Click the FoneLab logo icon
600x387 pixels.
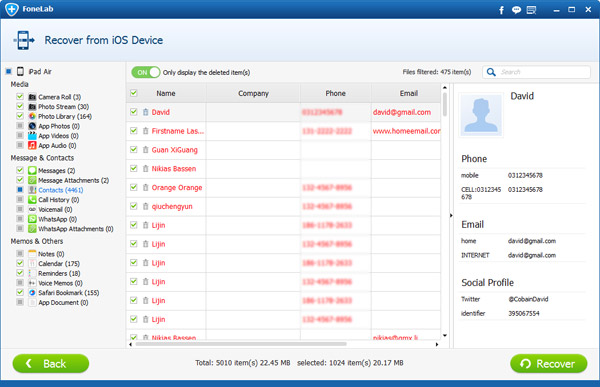pos(12,9)
